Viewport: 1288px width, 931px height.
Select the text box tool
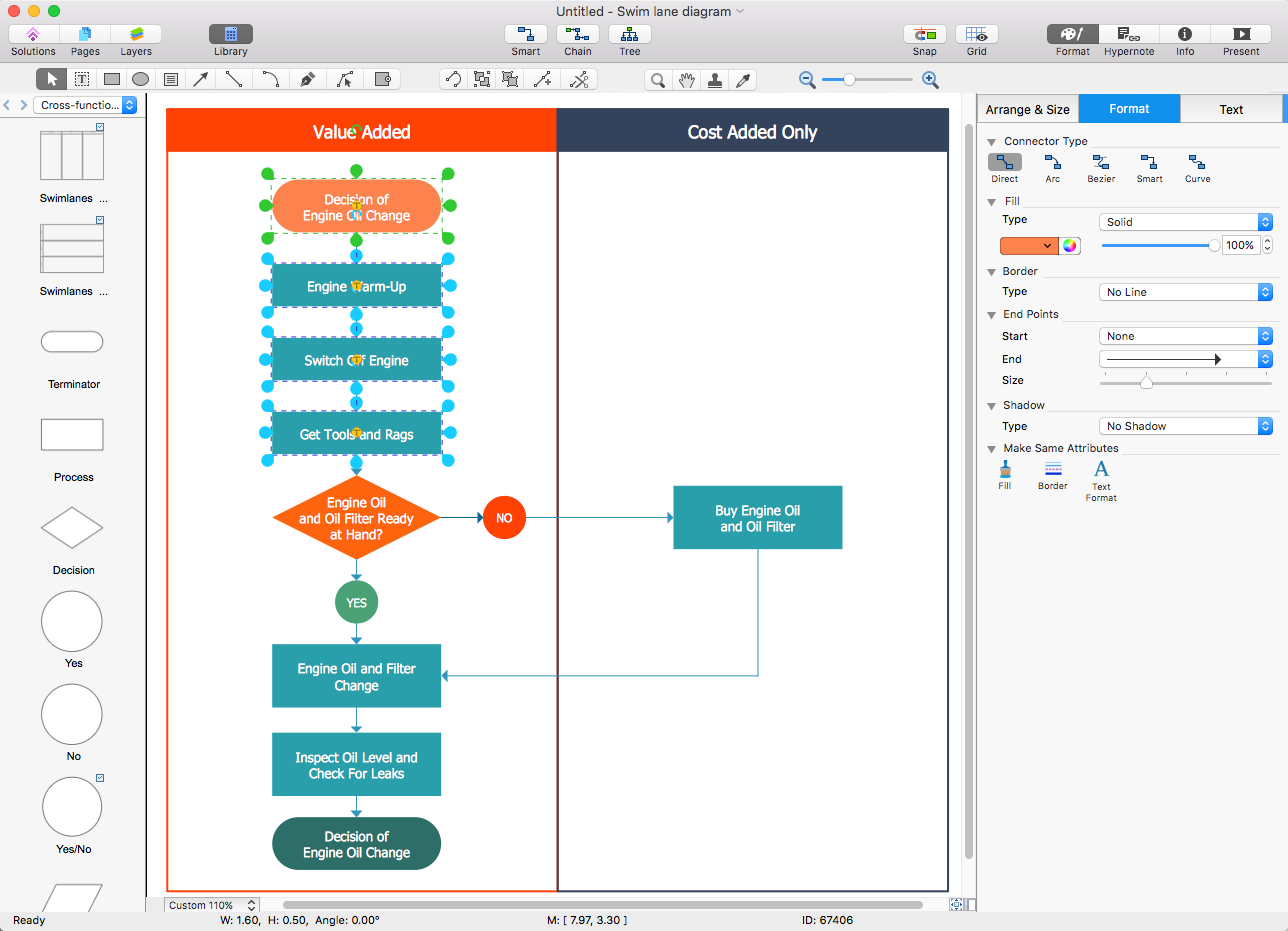[x=82, y=79]
